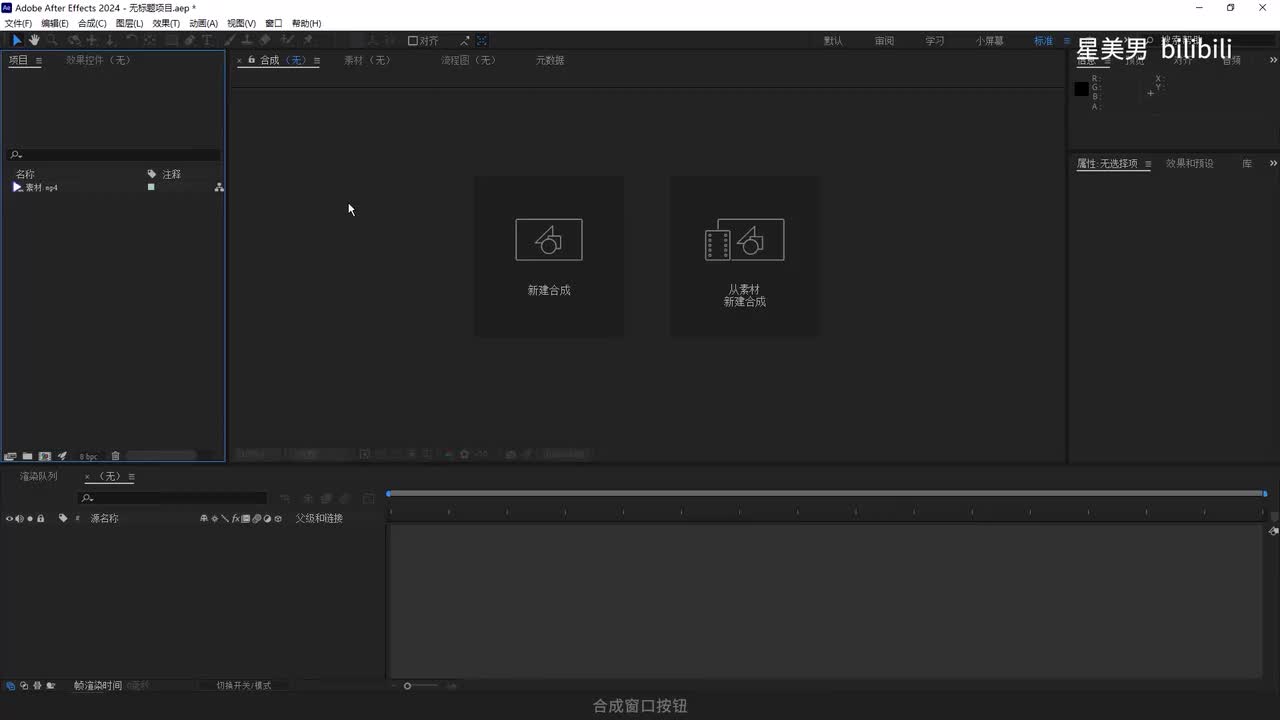Create new folder in Project panel
The width and height of the screenshot is (1280, 720).
tap(27, 456)
